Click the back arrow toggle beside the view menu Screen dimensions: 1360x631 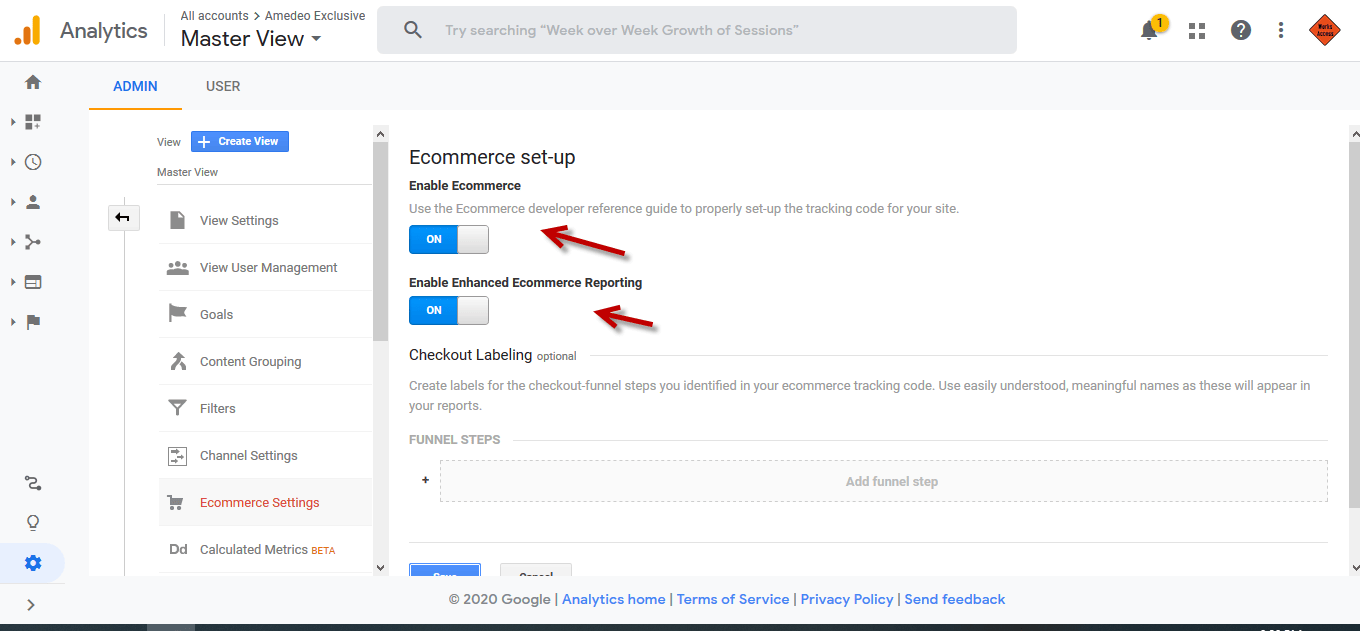(x=124, y=217)
